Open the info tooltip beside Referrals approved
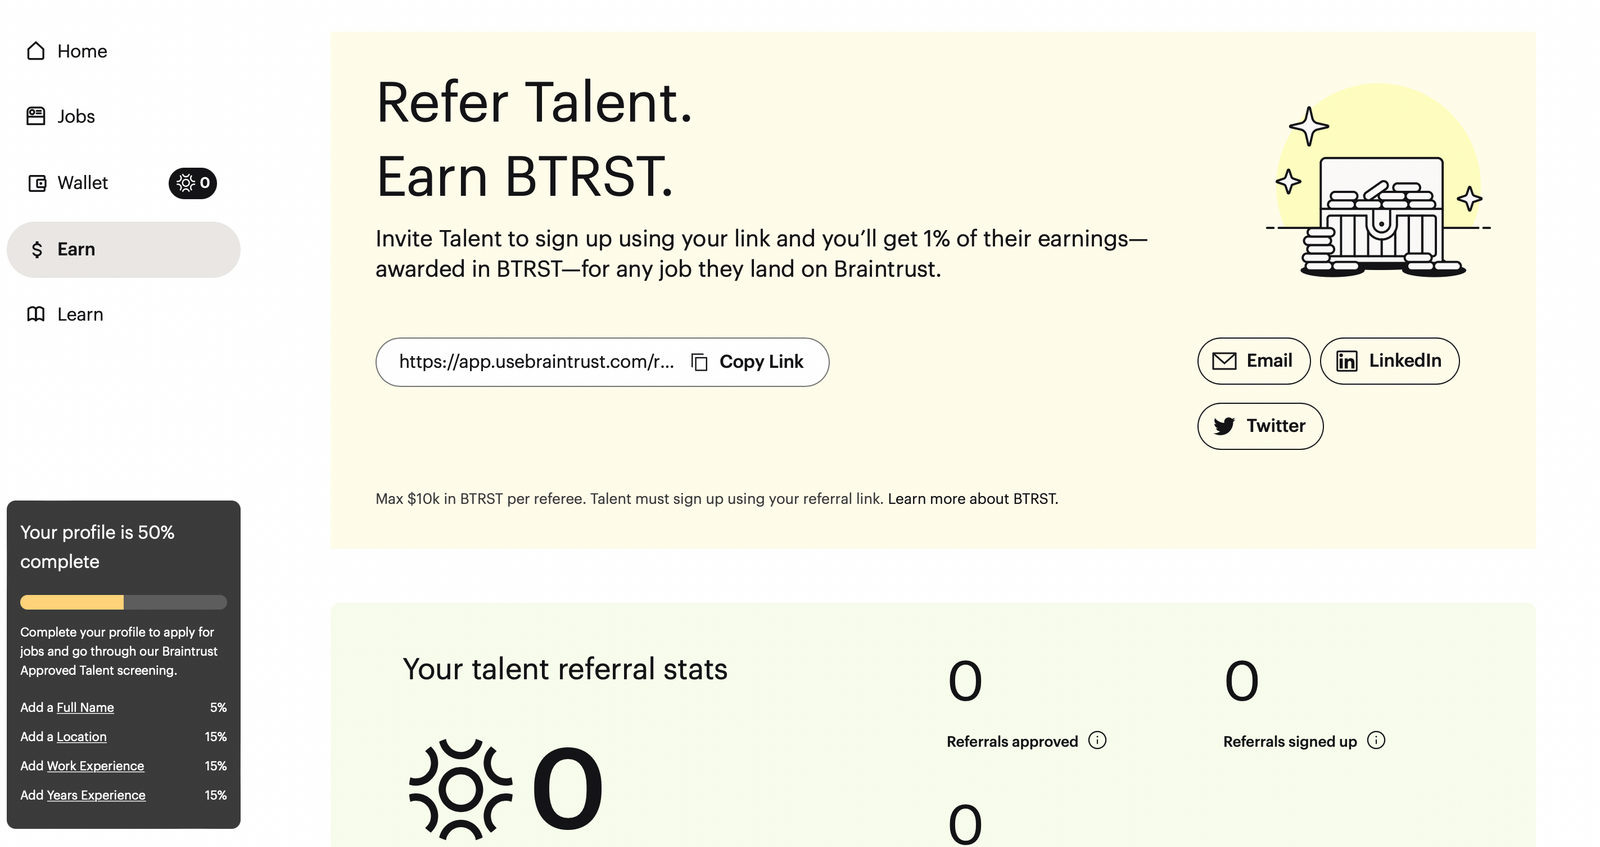The image size is (1600, 847). tap(1098, 740)
